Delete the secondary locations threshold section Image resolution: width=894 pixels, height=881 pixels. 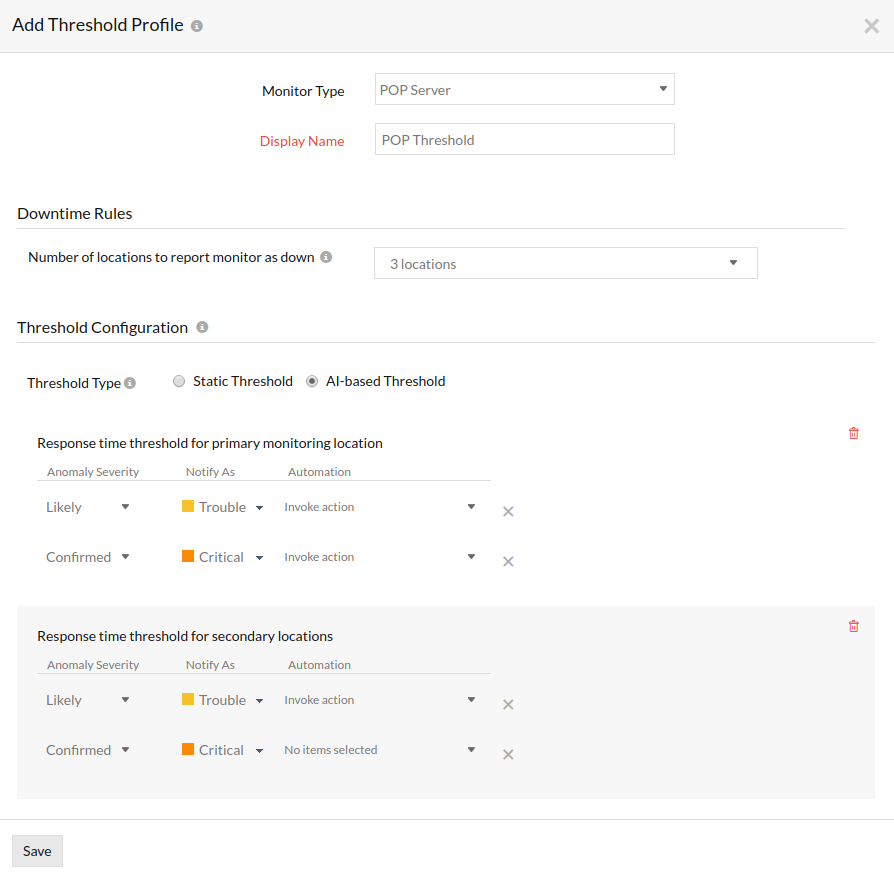(853, 626)
